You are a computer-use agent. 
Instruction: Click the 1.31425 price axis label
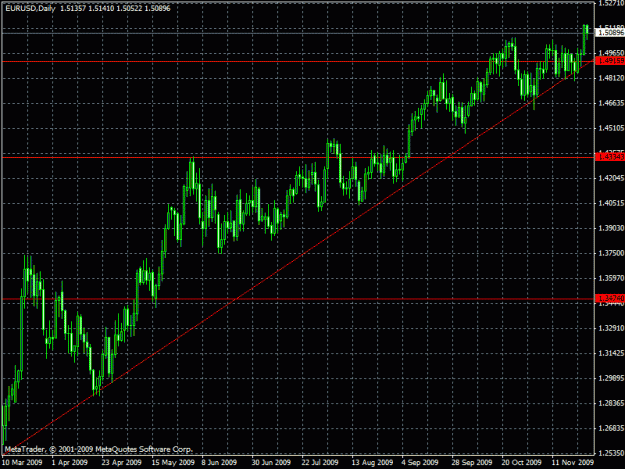[x=611, y=353]
